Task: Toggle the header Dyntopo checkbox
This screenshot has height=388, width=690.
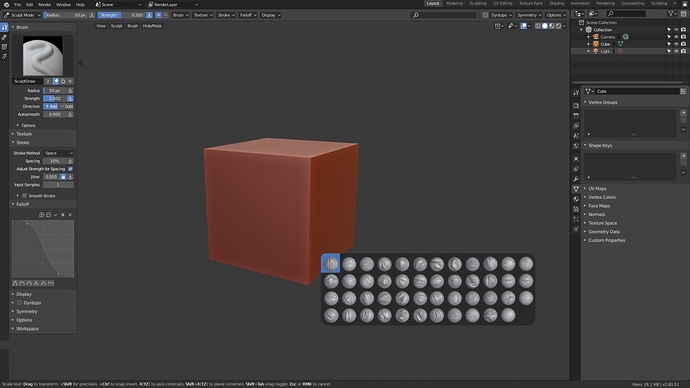Action: tap(485, 15)
